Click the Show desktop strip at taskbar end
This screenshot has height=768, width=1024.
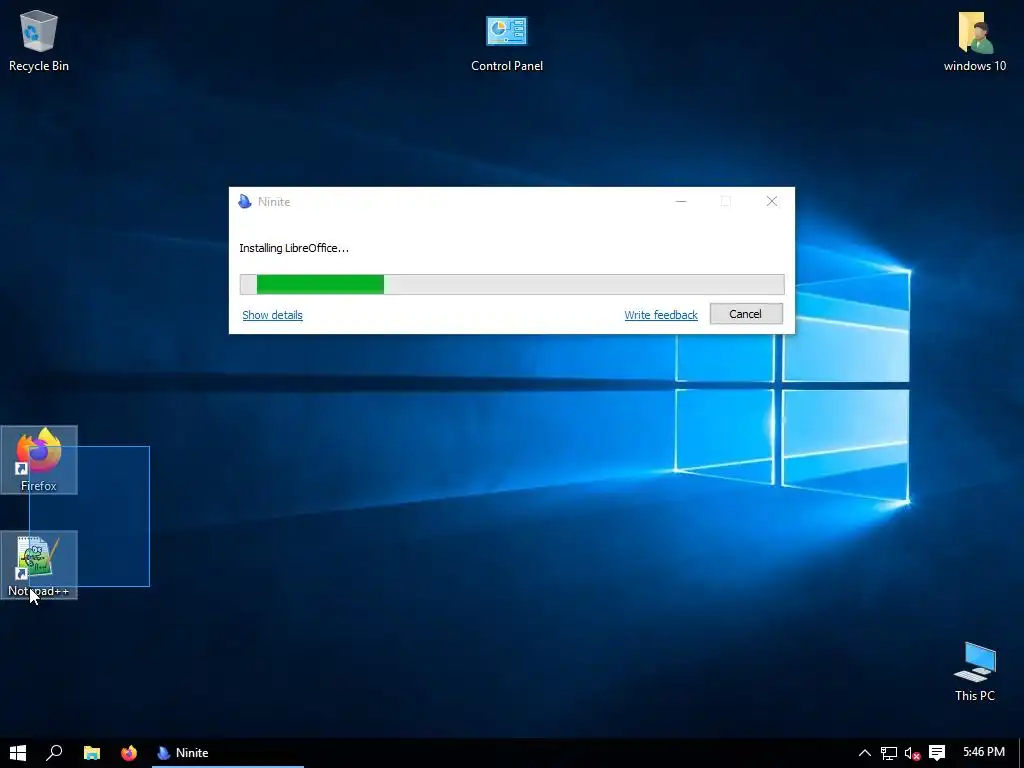pyautogui.click(x=1021, y=753)
